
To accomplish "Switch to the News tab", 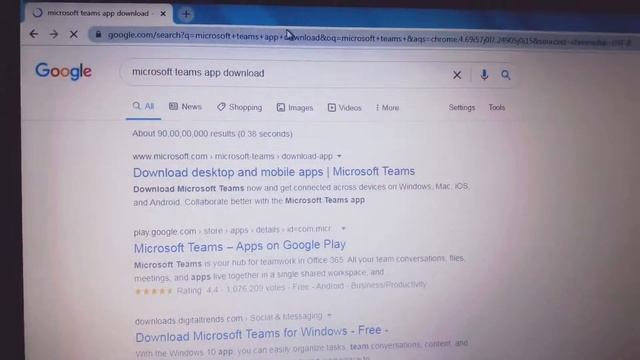I will click(185, 107).
